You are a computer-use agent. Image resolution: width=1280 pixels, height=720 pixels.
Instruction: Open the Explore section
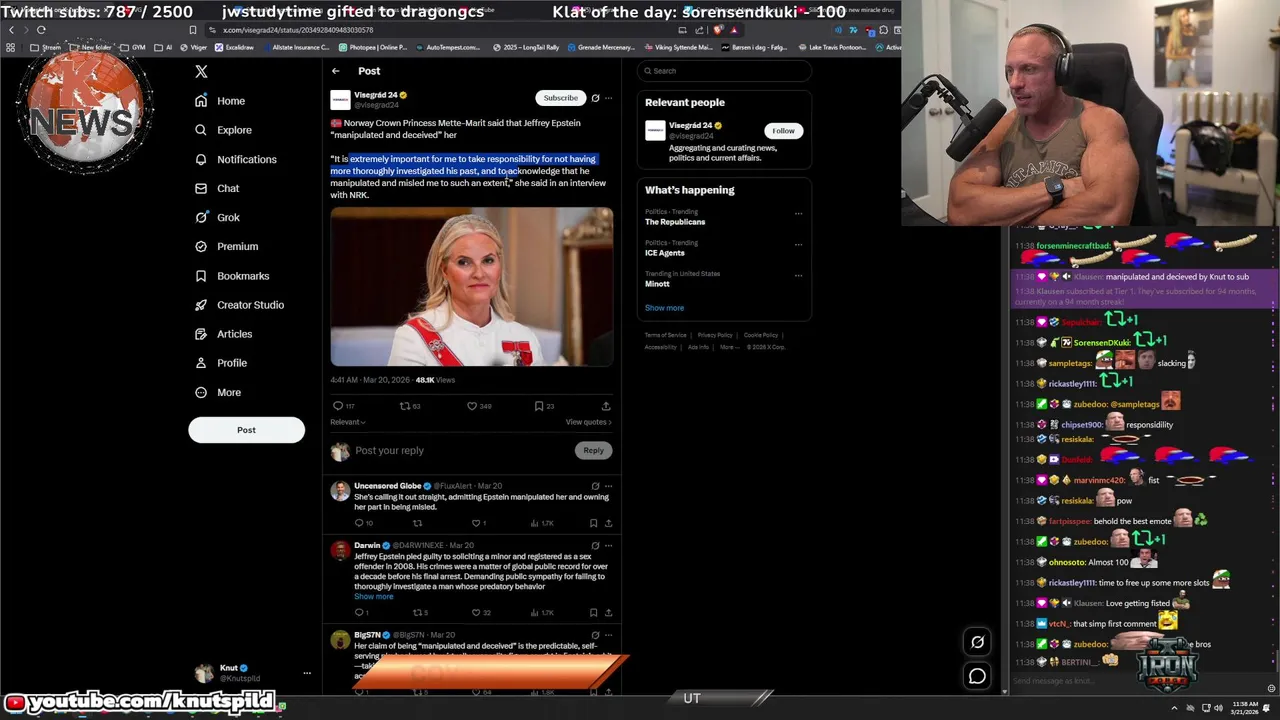coord(223,130)
